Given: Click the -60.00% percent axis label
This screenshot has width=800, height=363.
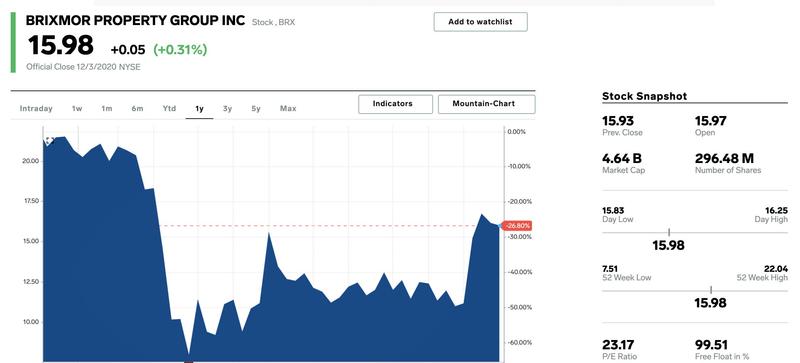Looking at the screenshot, I should [x=519, y=343].
